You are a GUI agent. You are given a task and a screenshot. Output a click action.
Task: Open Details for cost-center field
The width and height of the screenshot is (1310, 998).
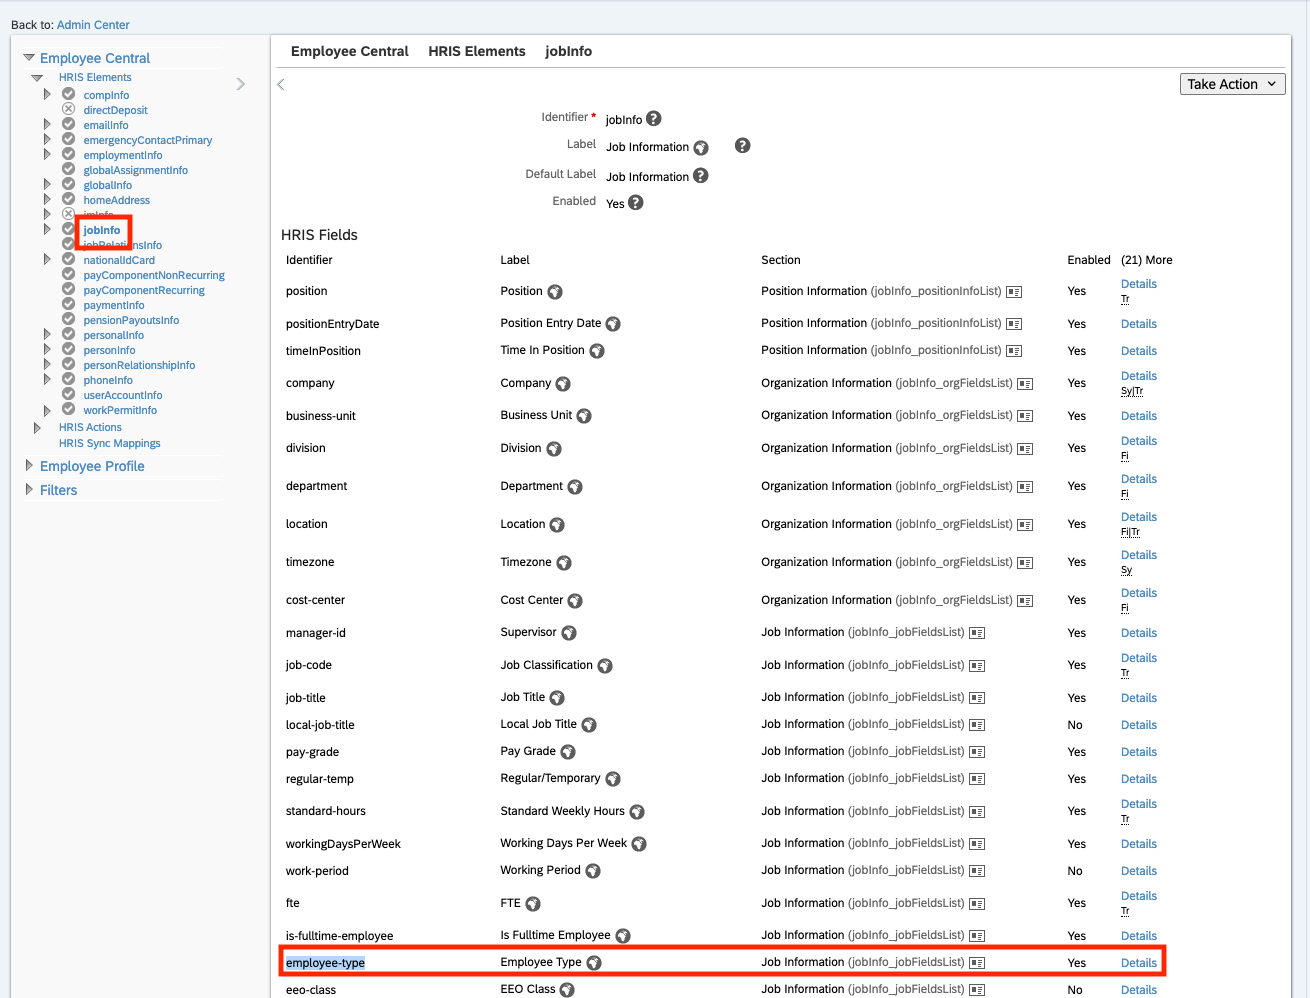pyautogui.click(x=1139, y=593)
